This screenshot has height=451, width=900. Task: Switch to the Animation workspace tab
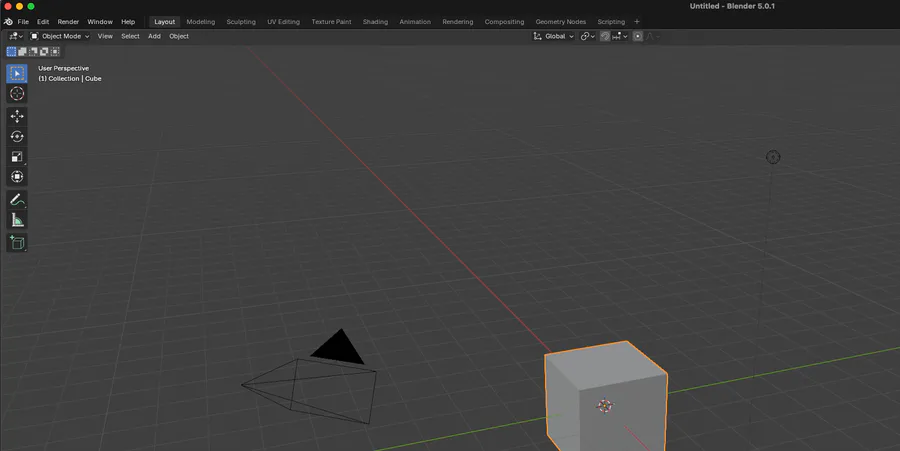click(415, 22)
